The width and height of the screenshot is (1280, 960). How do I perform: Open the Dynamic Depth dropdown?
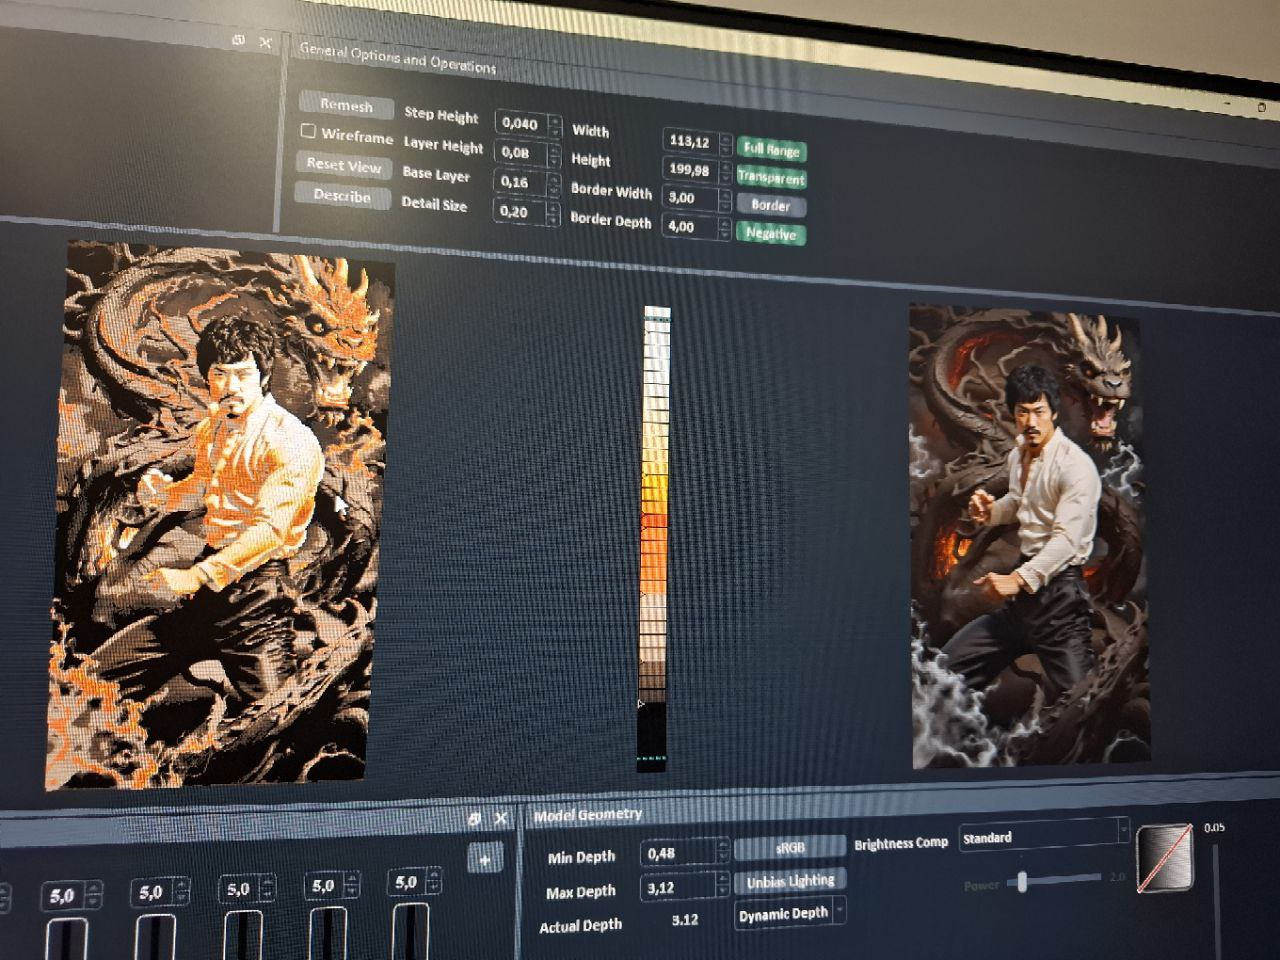point(790,914)
